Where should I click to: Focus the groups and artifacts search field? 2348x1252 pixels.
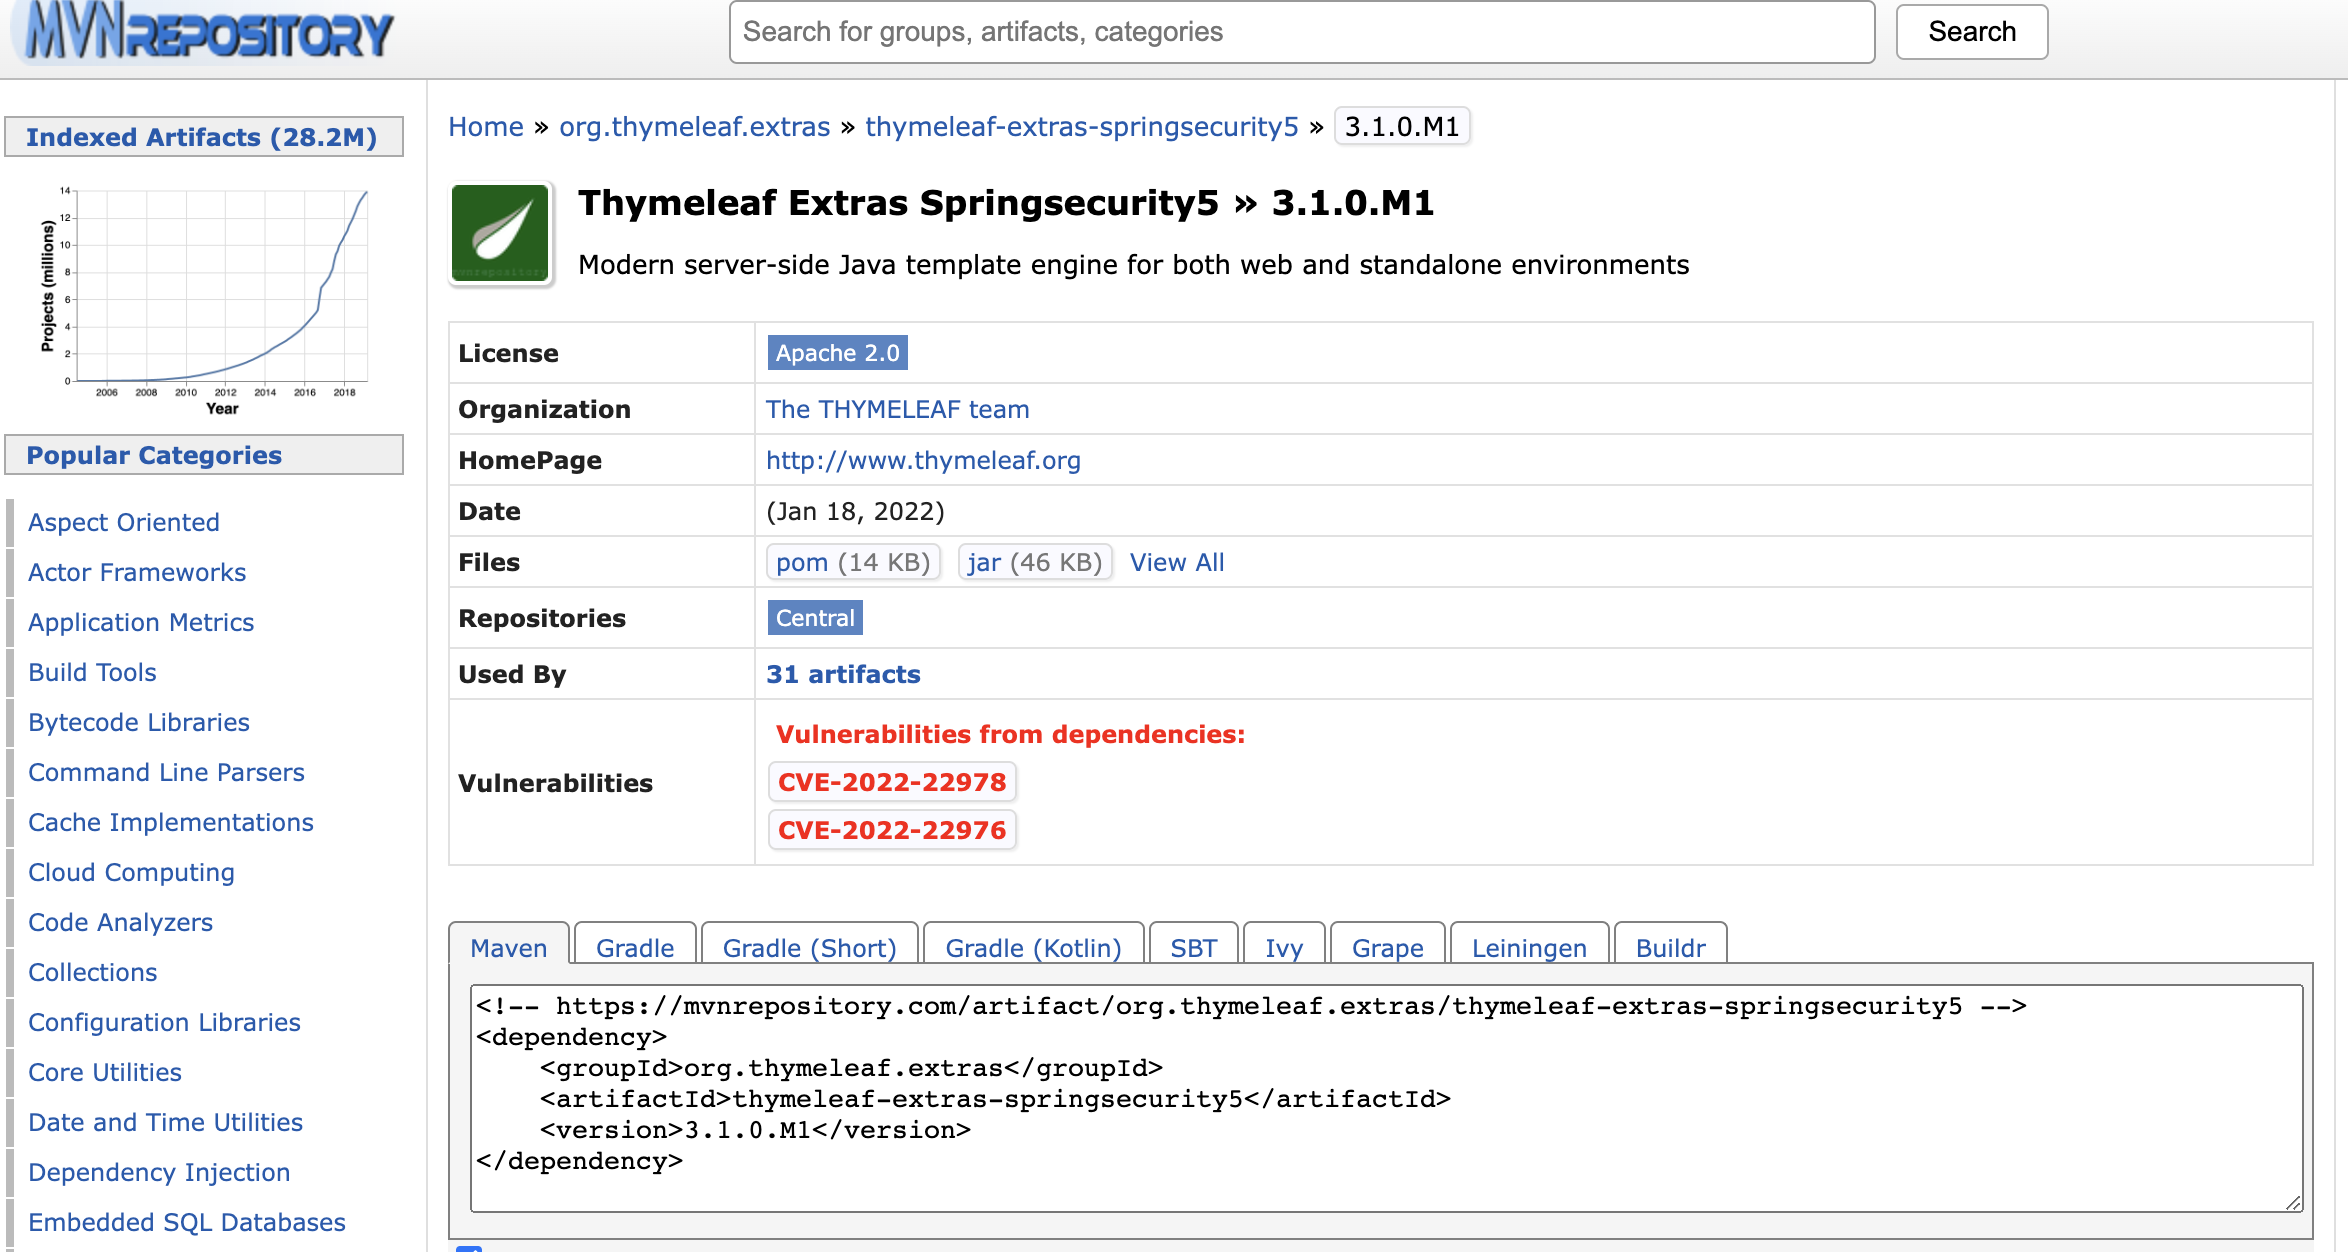[1302, 32]
